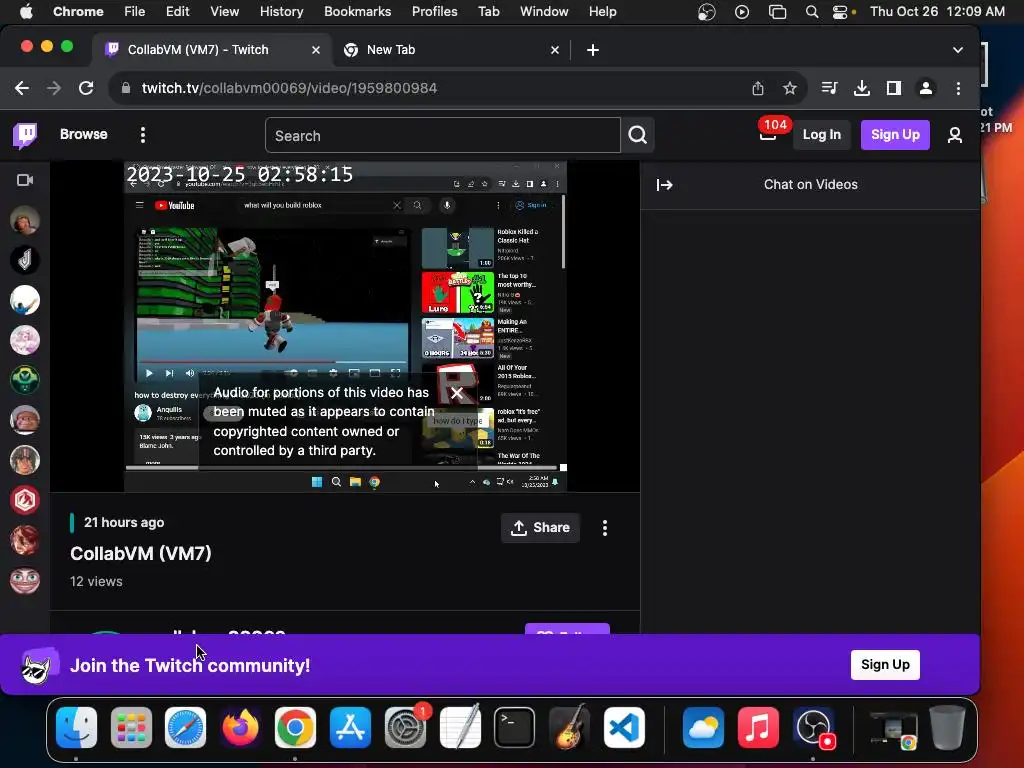
Task: Open System Settings from the Dock
Action: click(x=405, y=727)
